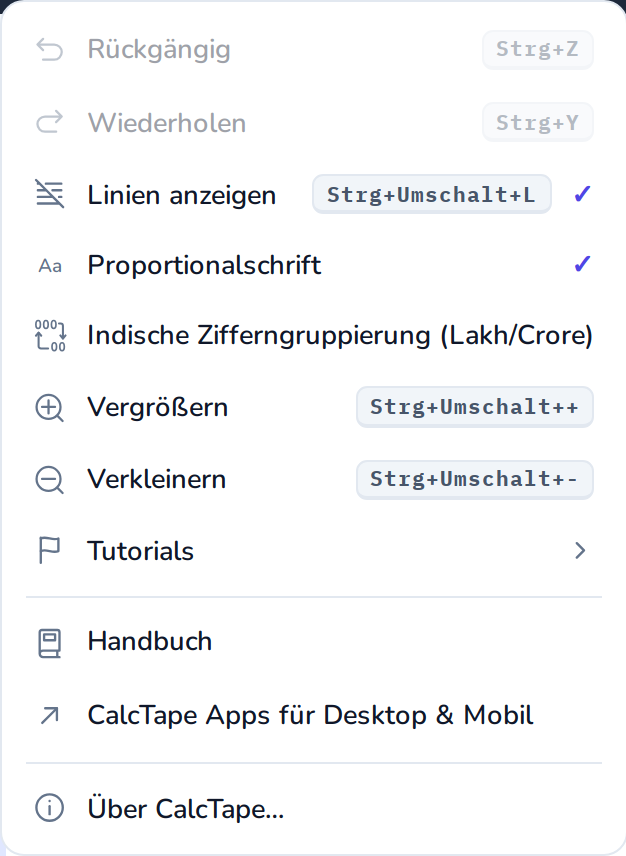Toggle the Proportionalschrift checkmark
Image resolution: width=626 pixels, height=856 pixels.
582,264
